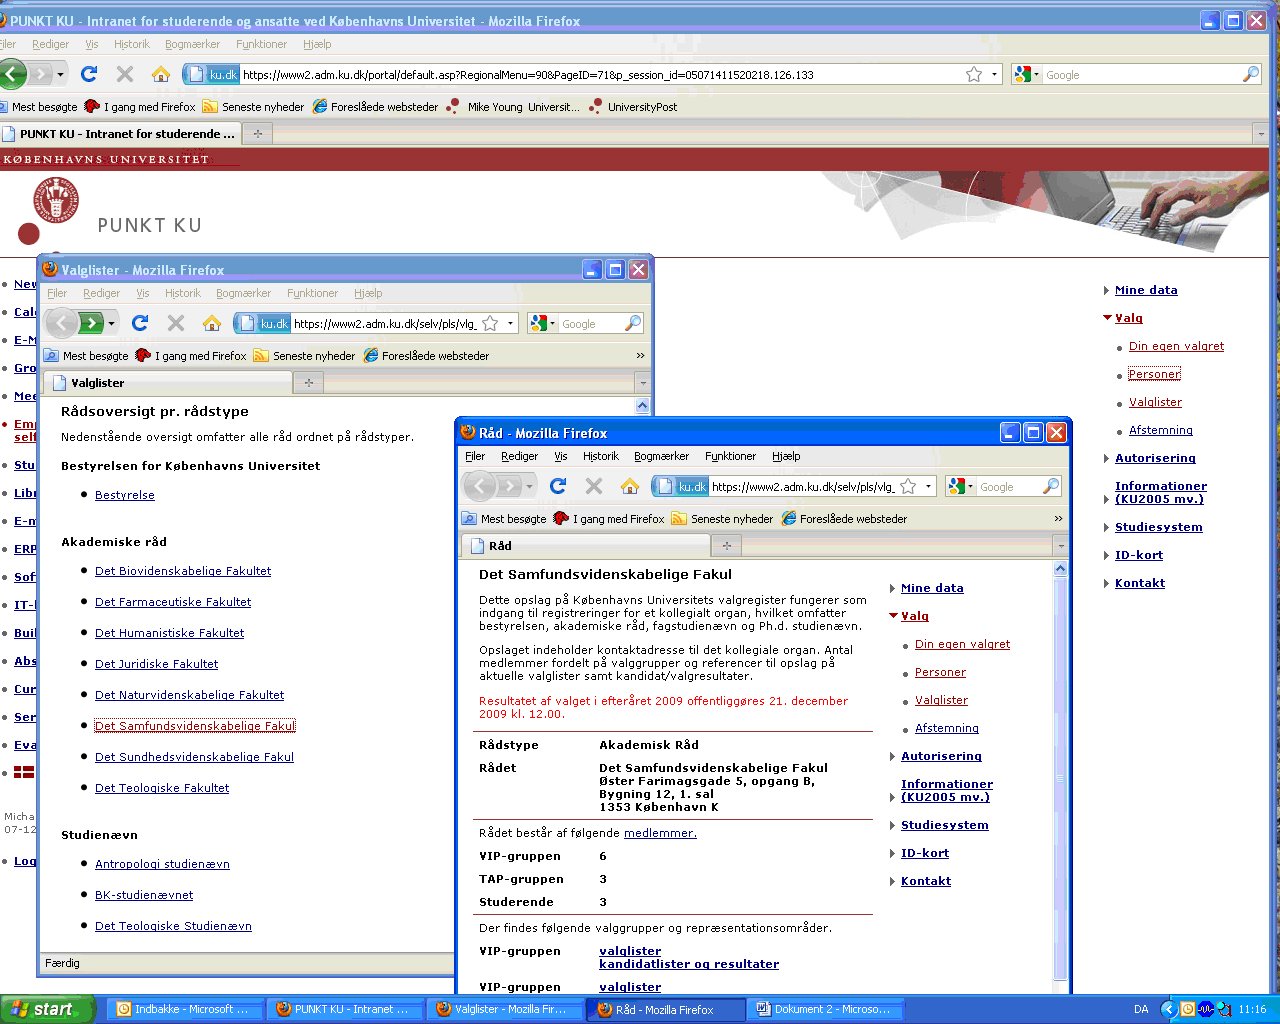Collapse the Valg section in right sidebar
Screen dimensions: 1280x1024
point(1108,318)
